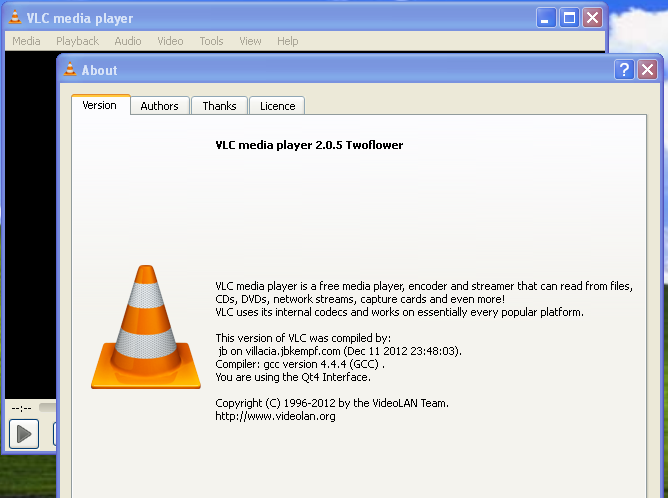Minimize the VLC media player window

546,18
